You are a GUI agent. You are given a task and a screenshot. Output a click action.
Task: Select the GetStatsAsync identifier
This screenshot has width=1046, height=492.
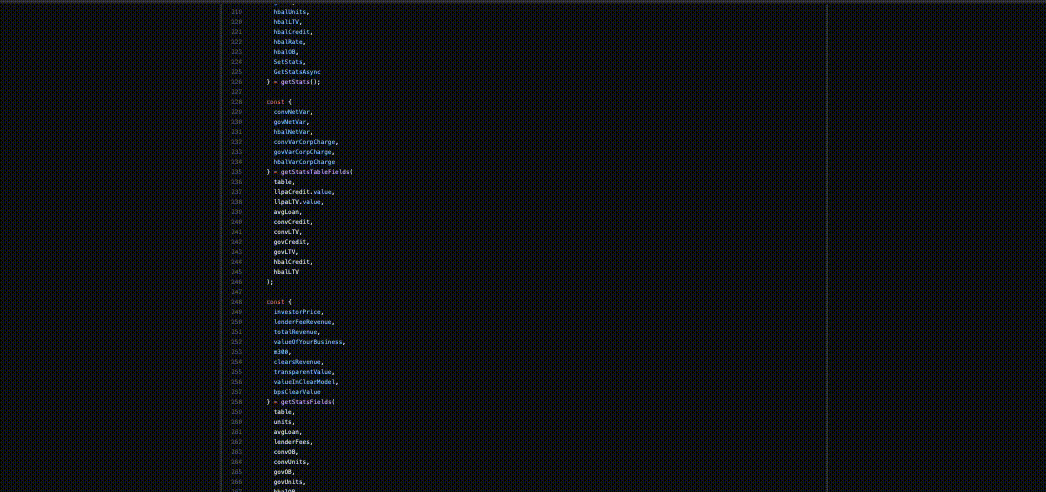tap(297, 71)
